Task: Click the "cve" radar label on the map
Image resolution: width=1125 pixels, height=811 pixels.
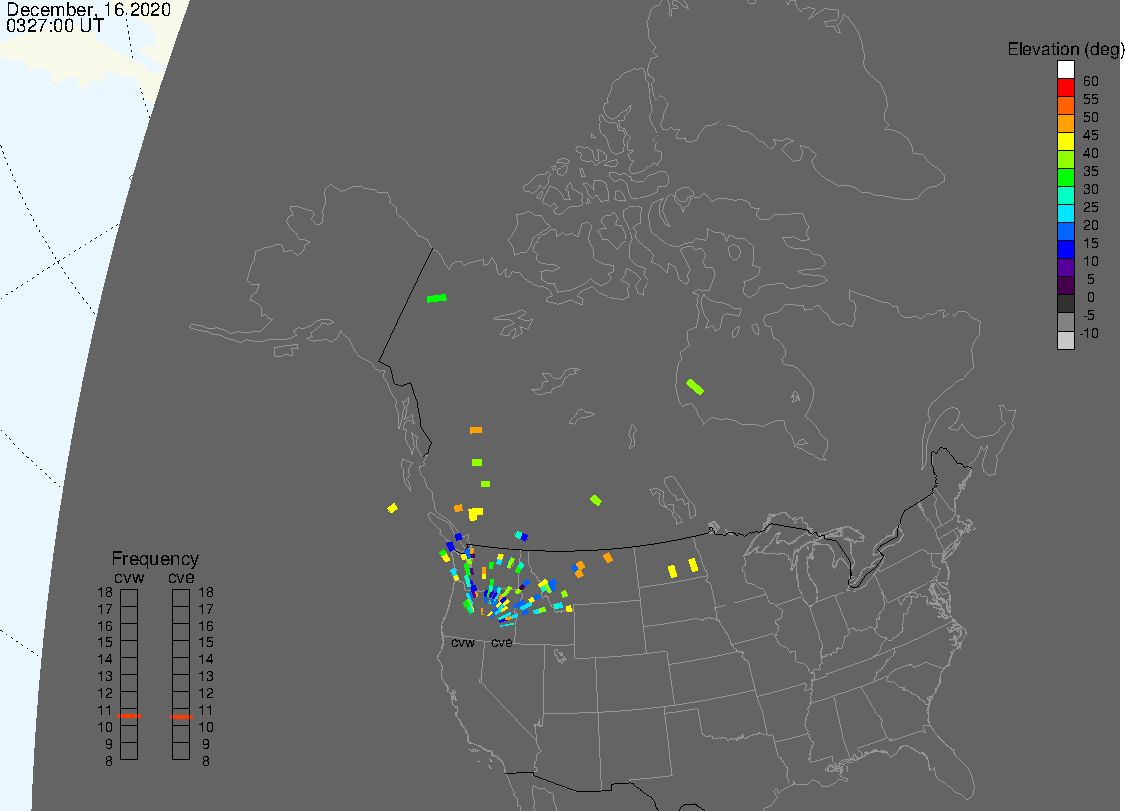Action: [502, 642]
